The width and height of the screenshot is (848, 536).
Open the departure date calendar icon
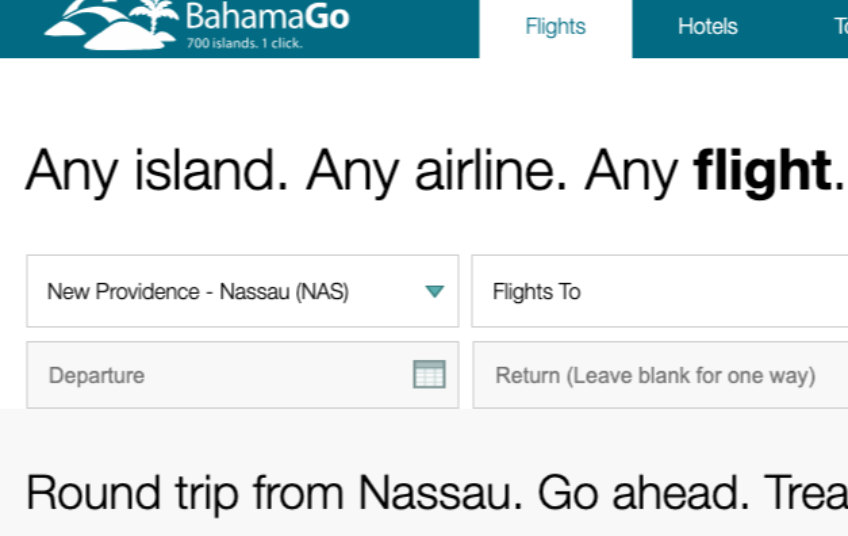429,375
